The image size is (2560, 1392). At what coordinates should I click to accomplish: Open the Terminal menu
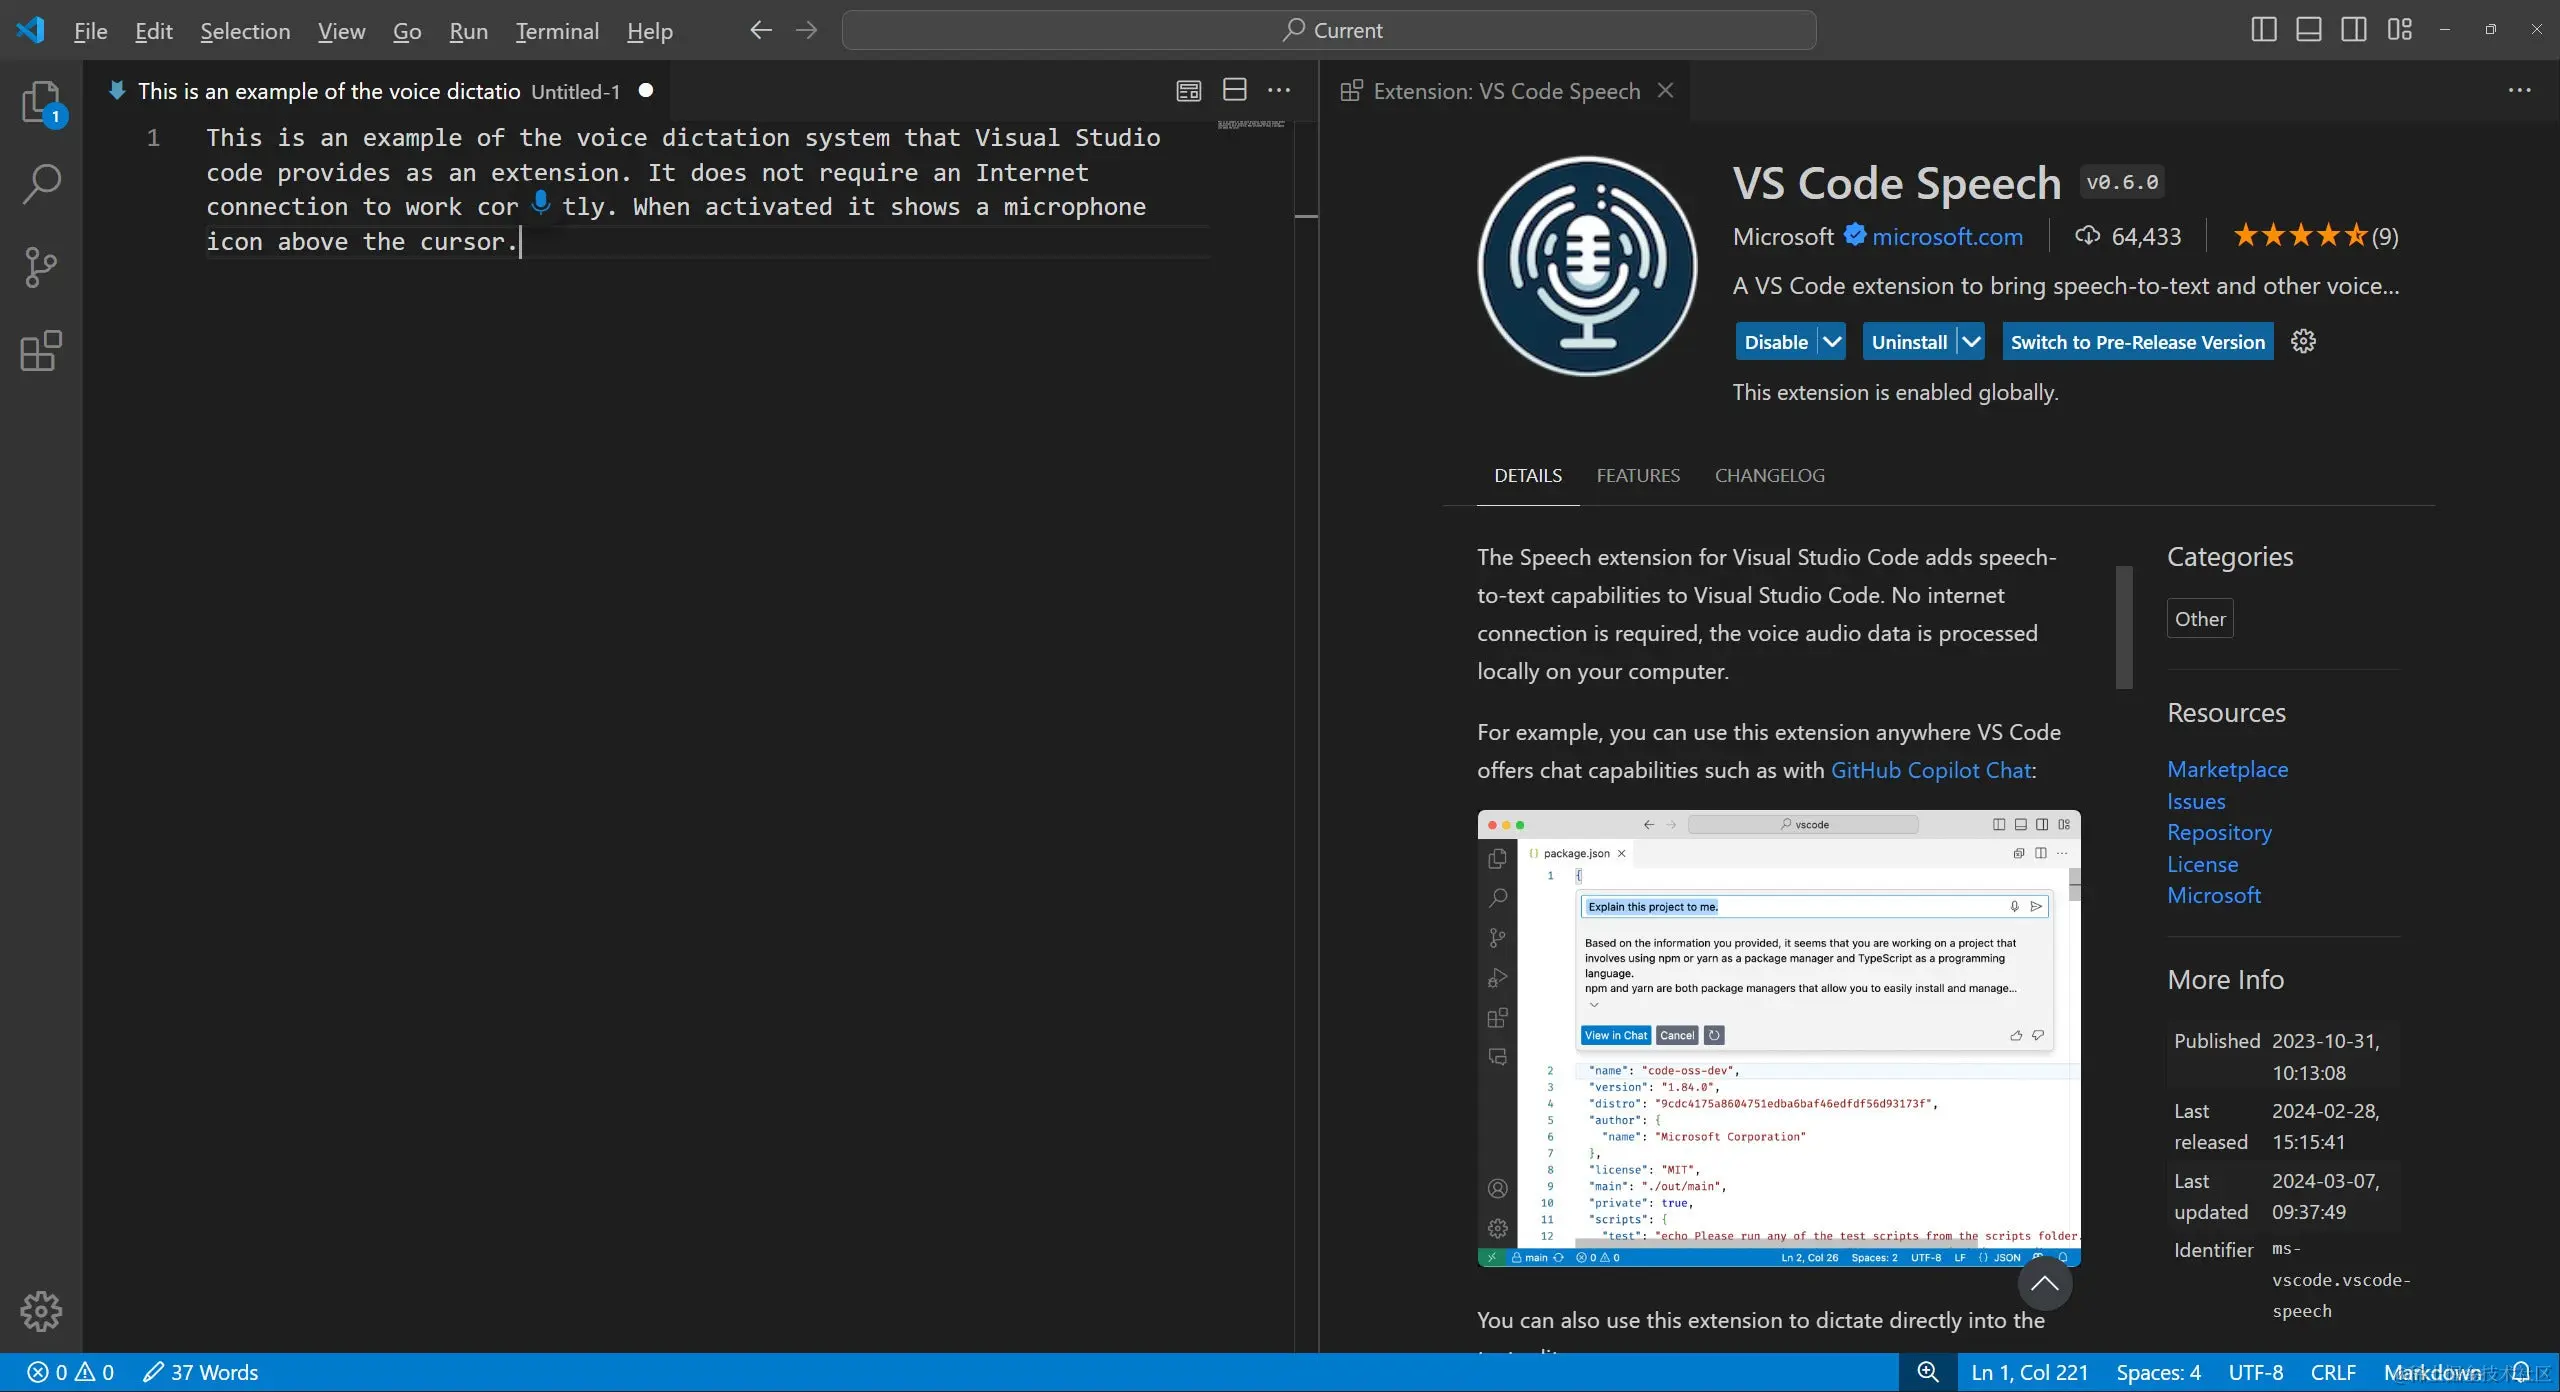coord(557,31)
